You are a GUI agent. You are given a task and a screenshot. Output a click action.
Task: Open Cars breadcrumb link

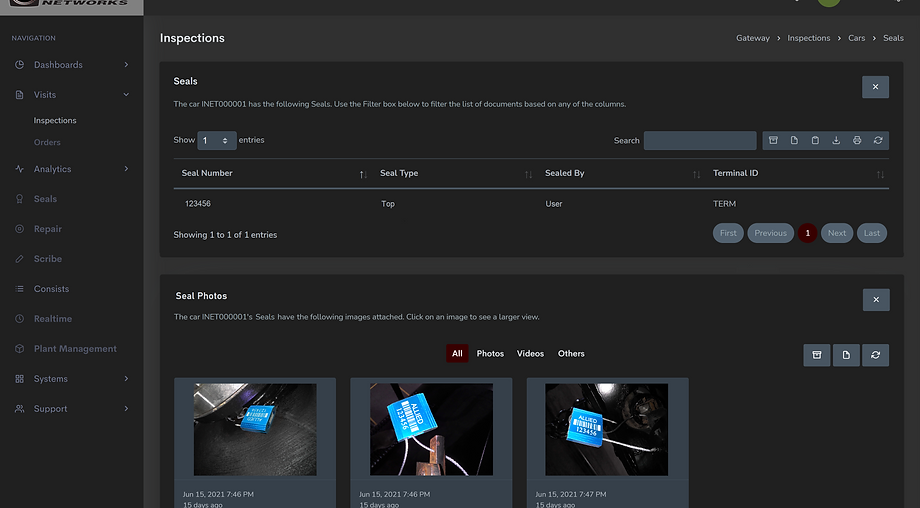[857, 38]
